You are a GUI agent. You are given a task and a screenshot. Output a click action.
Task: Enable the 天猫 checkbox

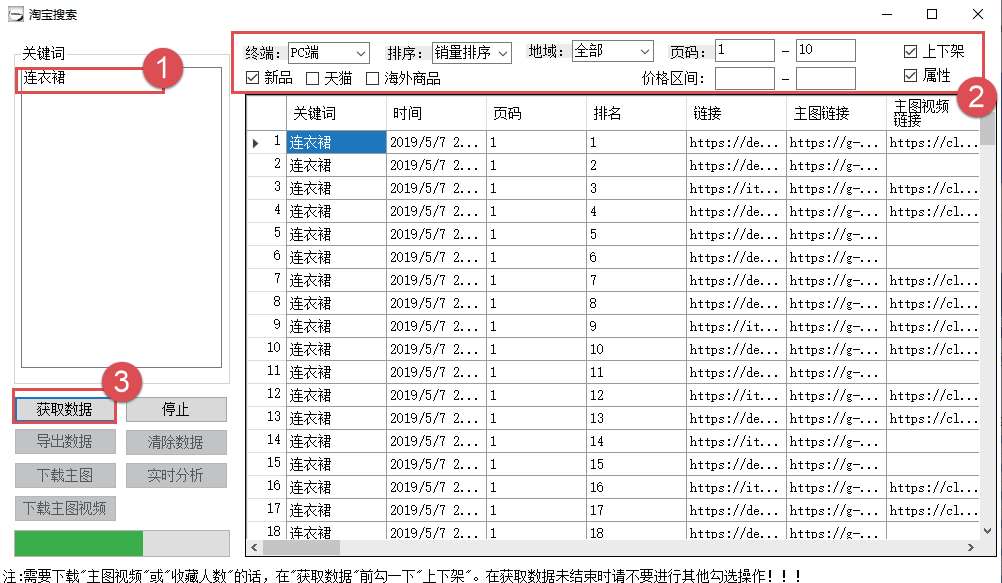312,79
